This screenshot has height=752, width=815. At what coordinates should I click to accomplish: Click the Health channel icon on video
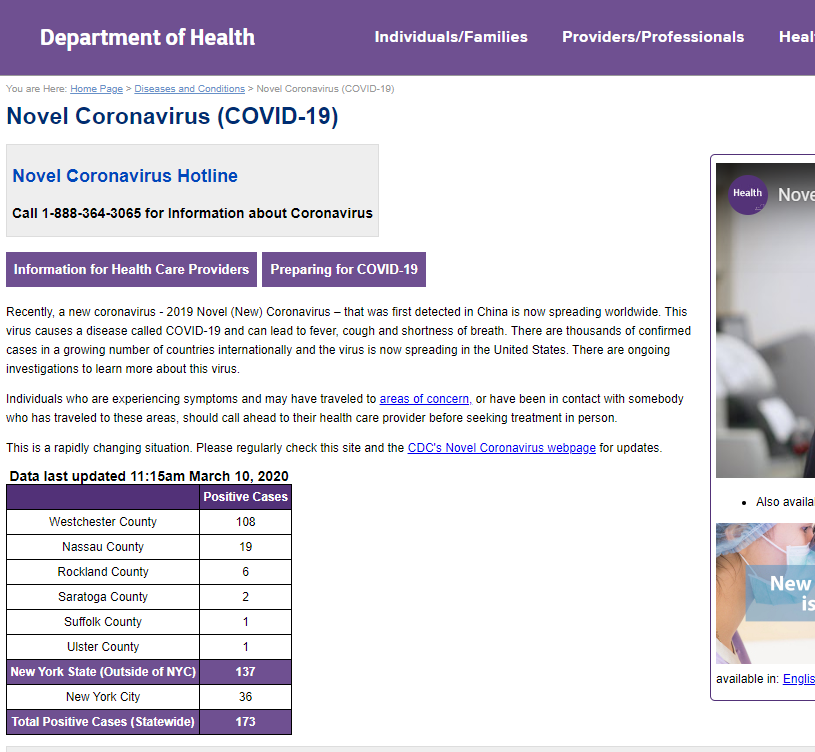[747, 195]
